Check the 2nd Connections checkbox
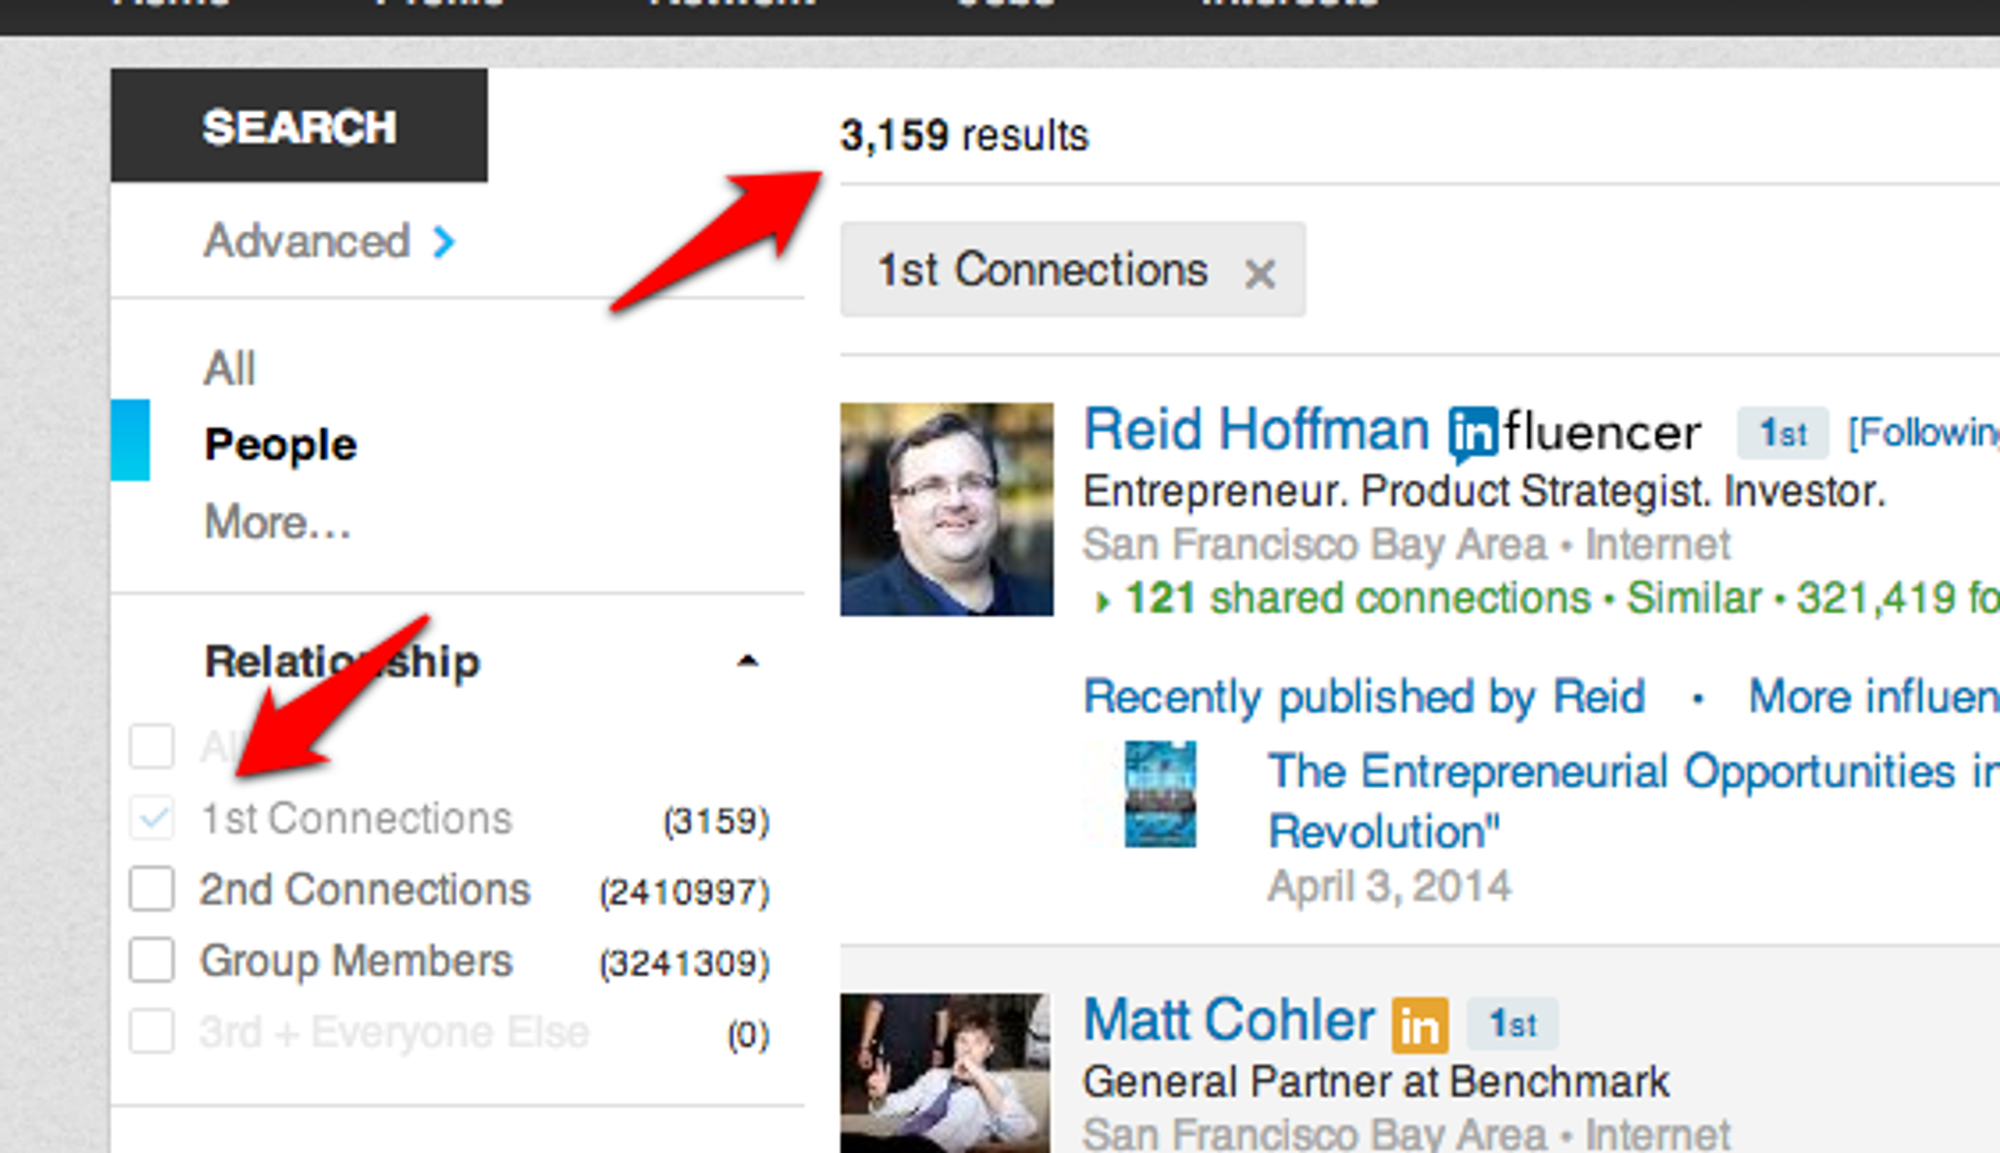Screen dimensions: 2000x1153 [152, 889]
